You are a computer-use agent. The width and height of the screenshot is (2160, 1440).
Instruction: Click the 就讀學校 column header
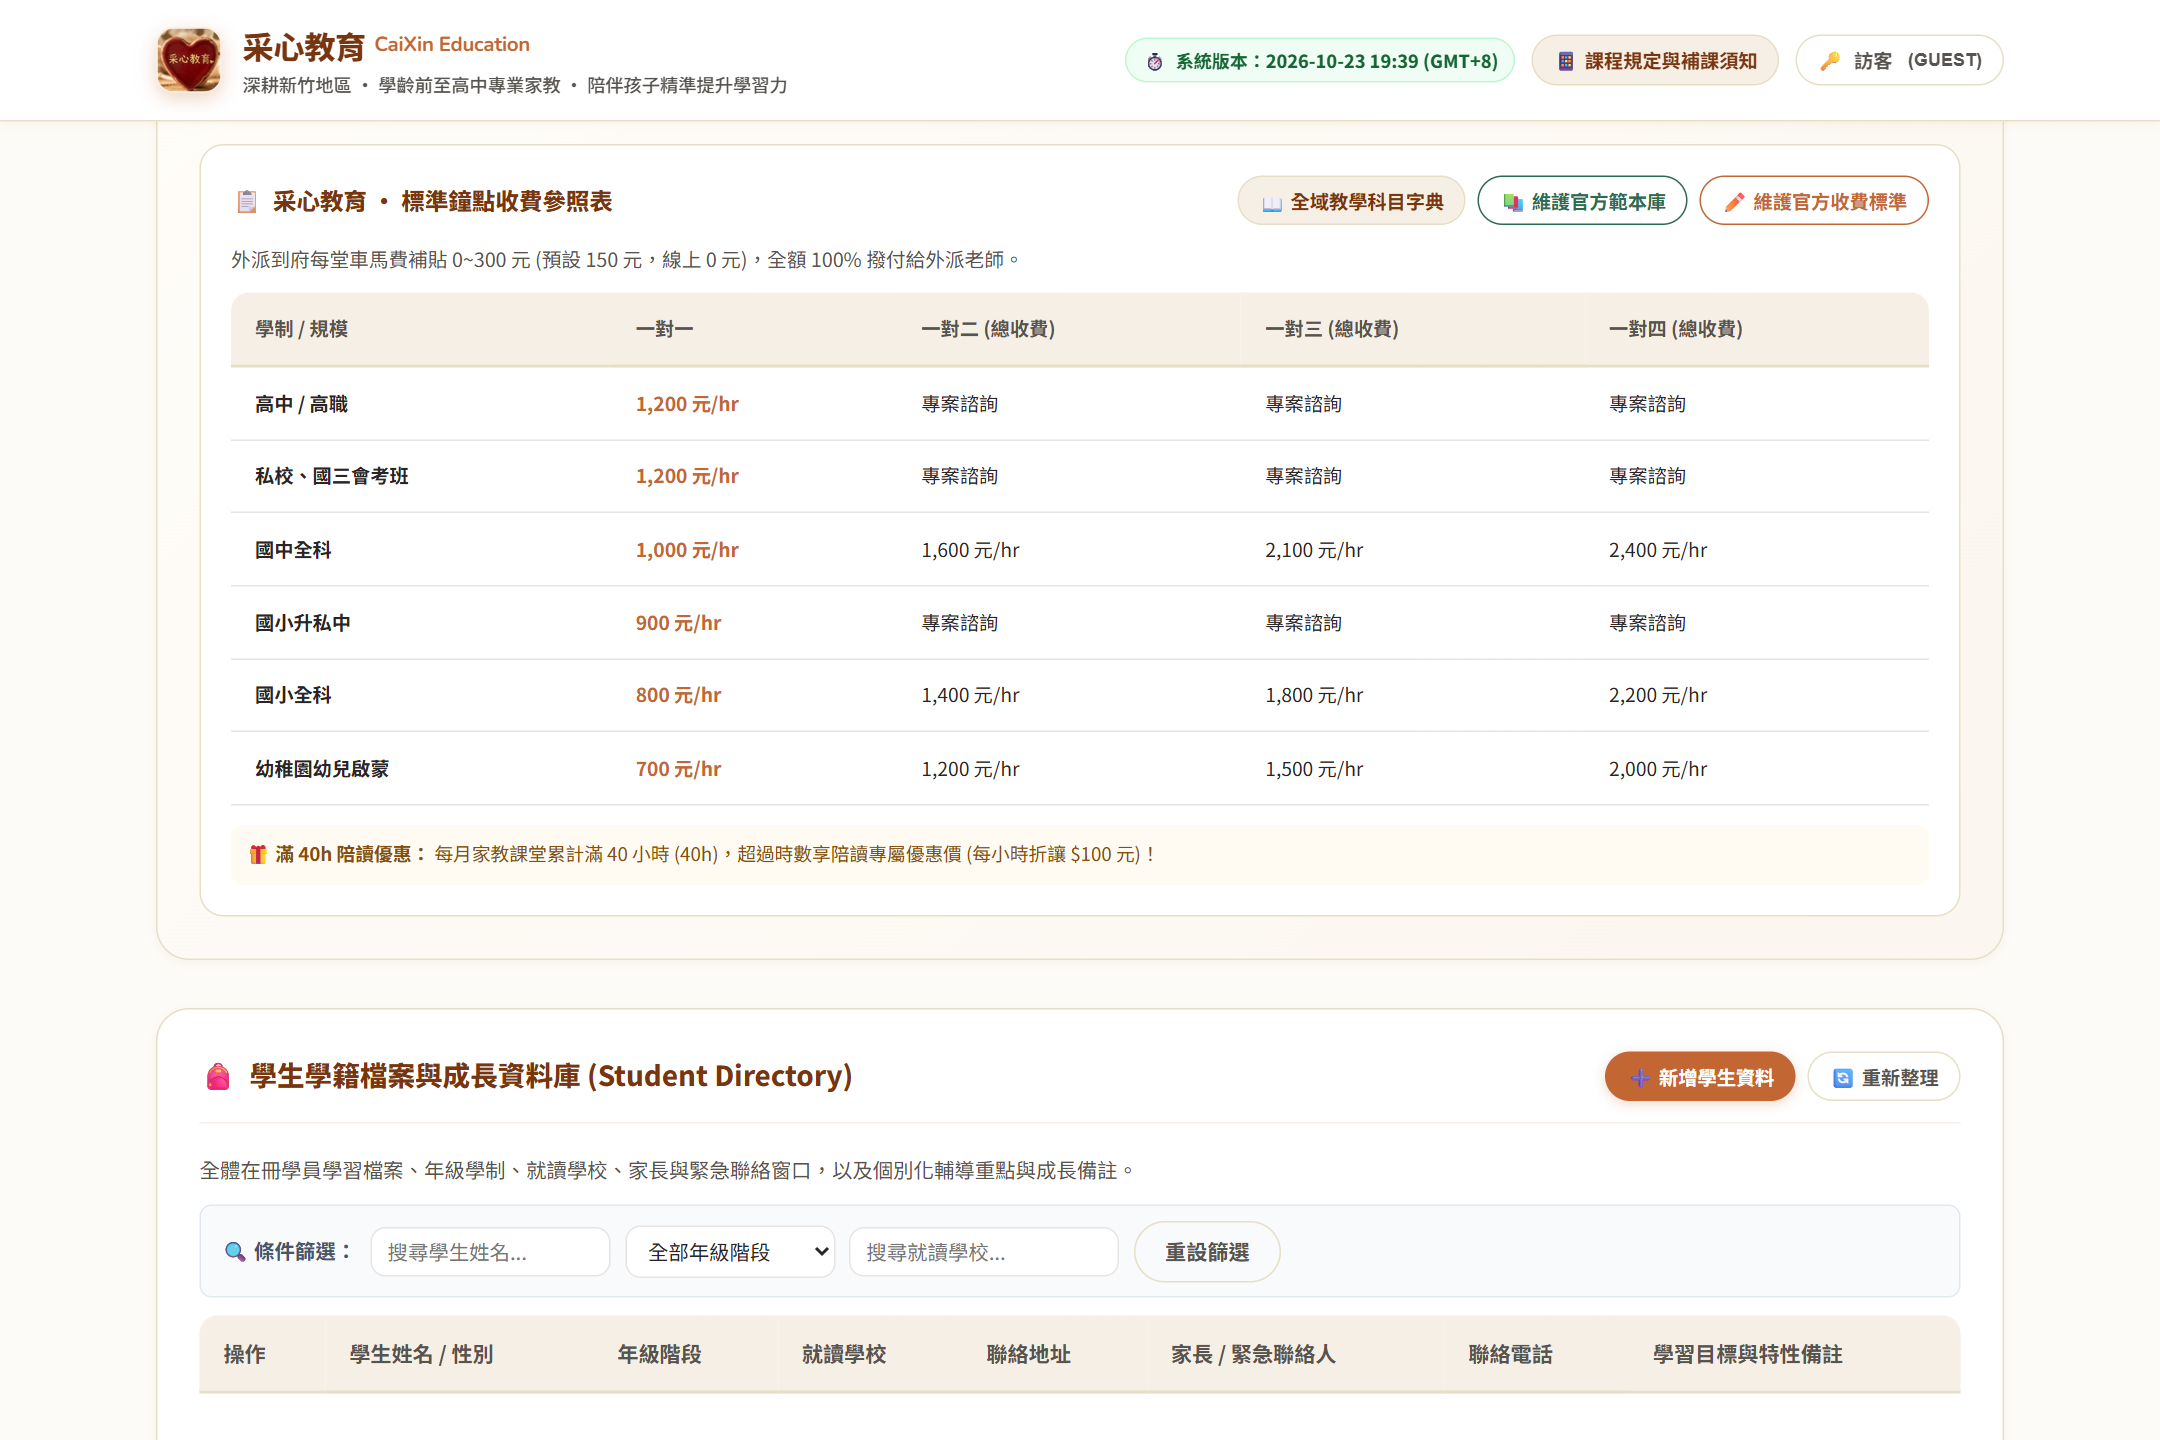pos(844,1354)
